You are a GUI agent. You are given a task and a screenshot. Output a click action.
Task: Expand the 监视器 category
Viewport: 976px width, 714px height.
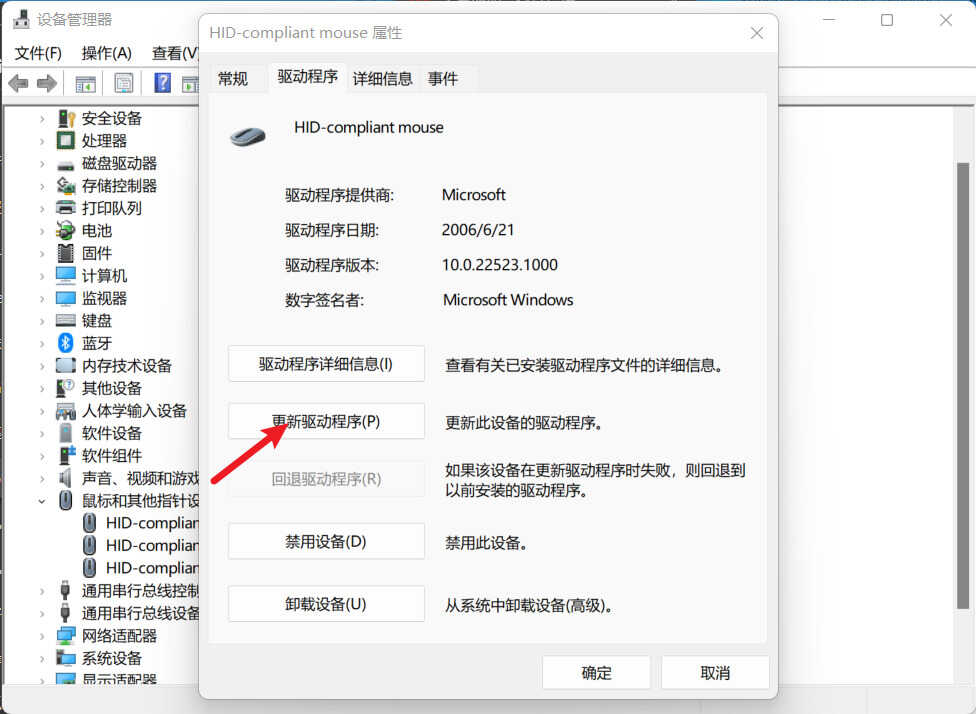pos(42,298)
